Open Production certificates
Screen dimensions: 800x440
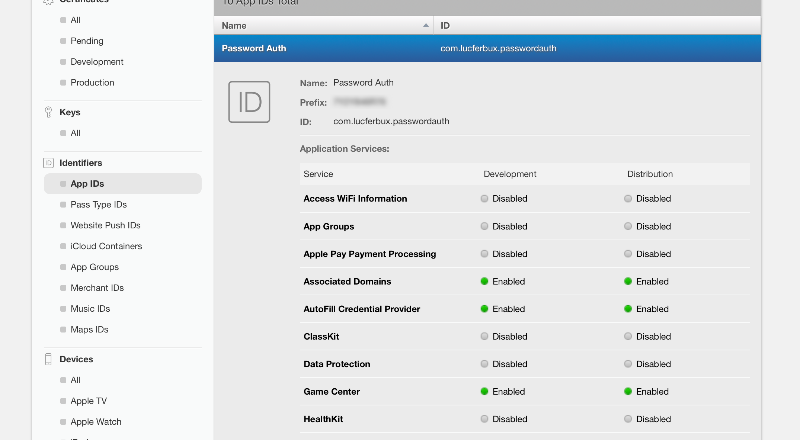click(92, 83)
